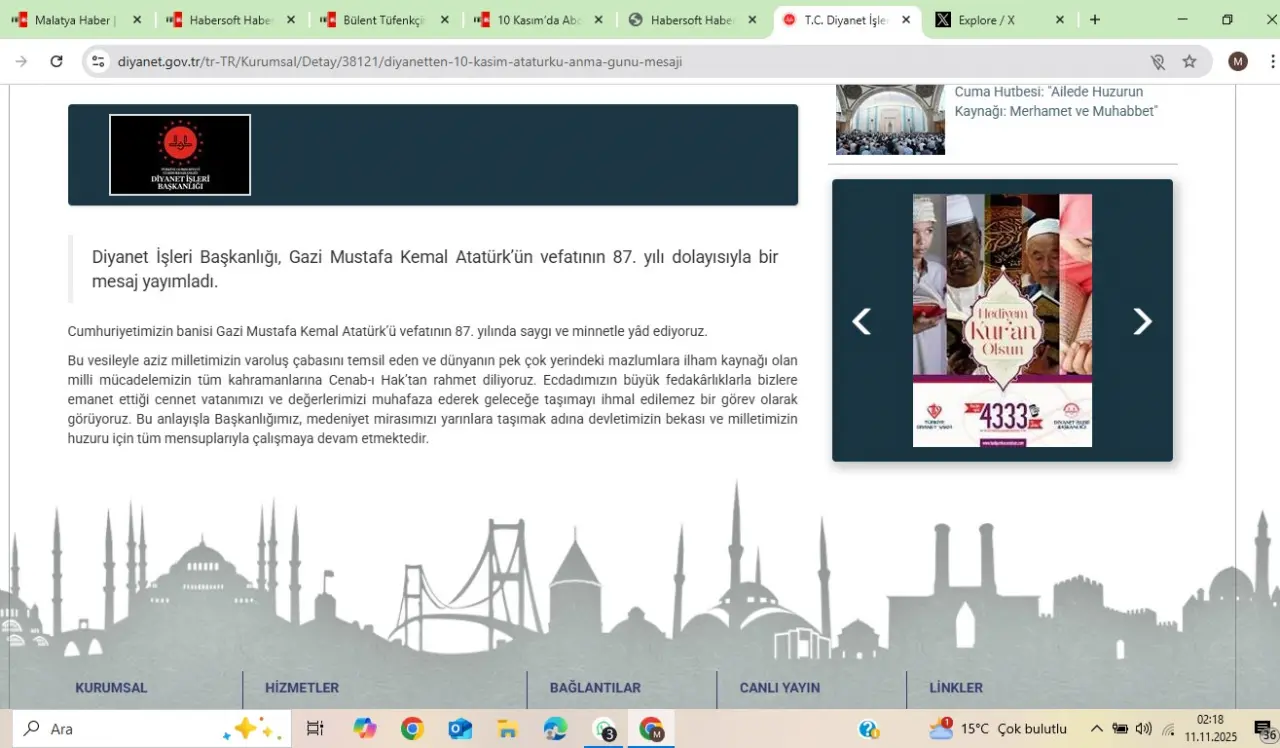Bookmark this page with the star icon
Screen dimensions: 1280x748
coord(1189,62)
